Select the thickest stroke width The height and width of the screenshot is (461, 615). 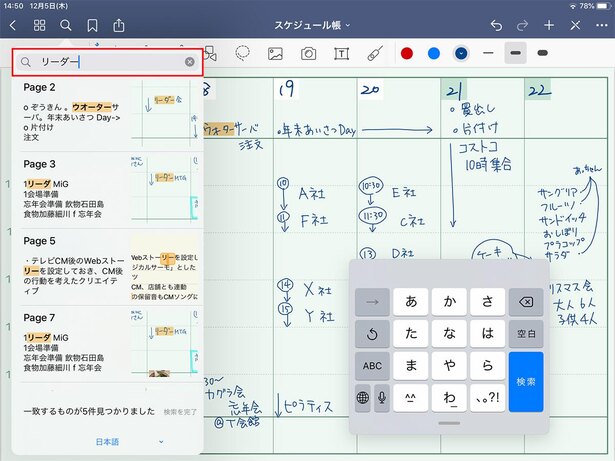pos(542,53)
